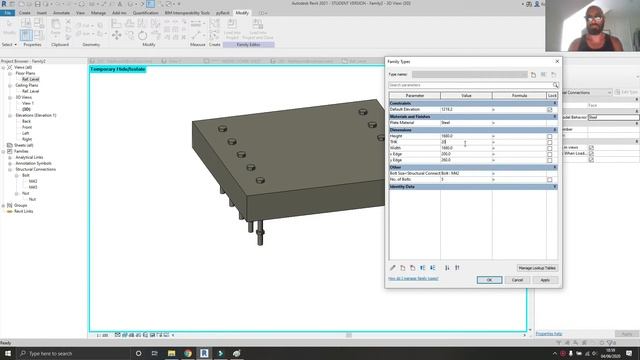The height and width of the screenshot is (360, 640).
Task: Click the Thk value cell
Action: (x=466, y=142)
